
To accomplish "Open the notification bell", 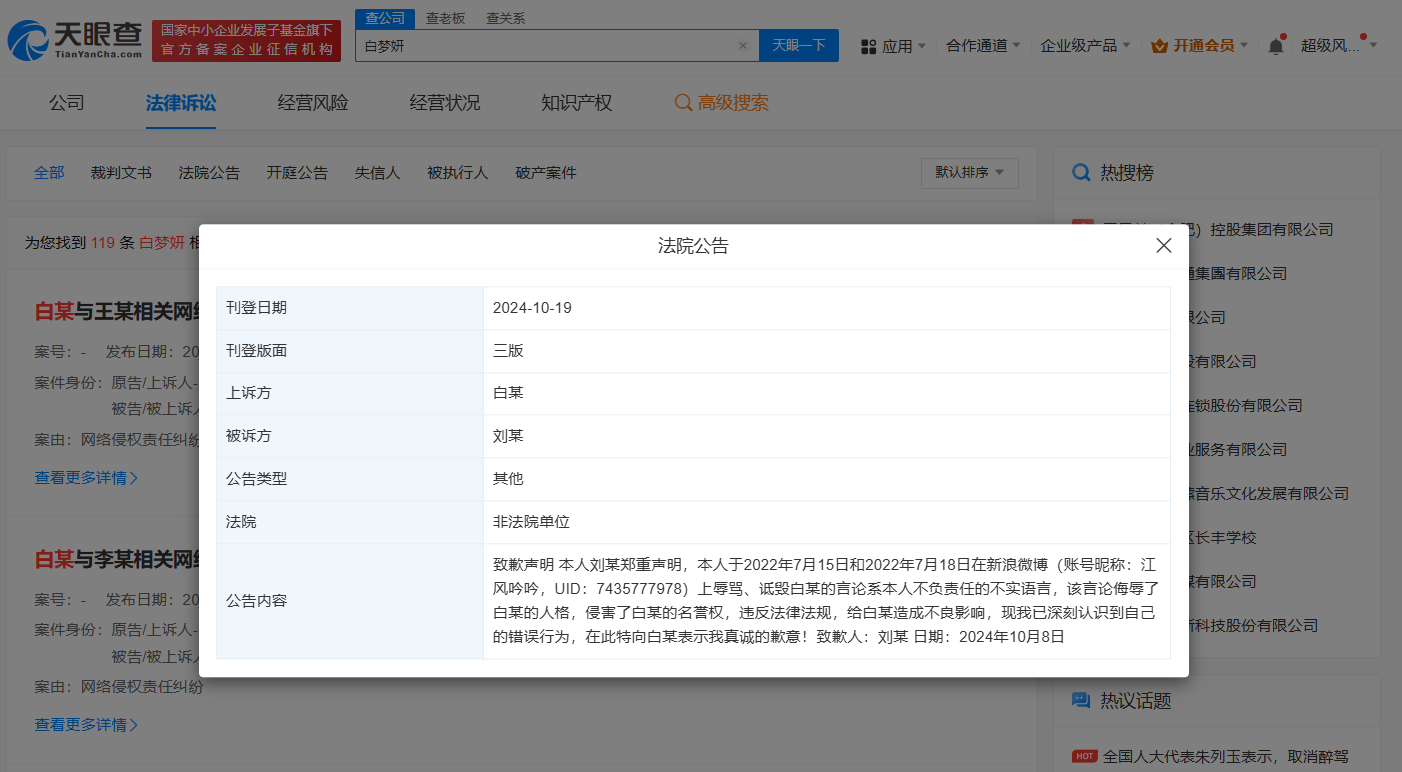I will point(1276,46).
